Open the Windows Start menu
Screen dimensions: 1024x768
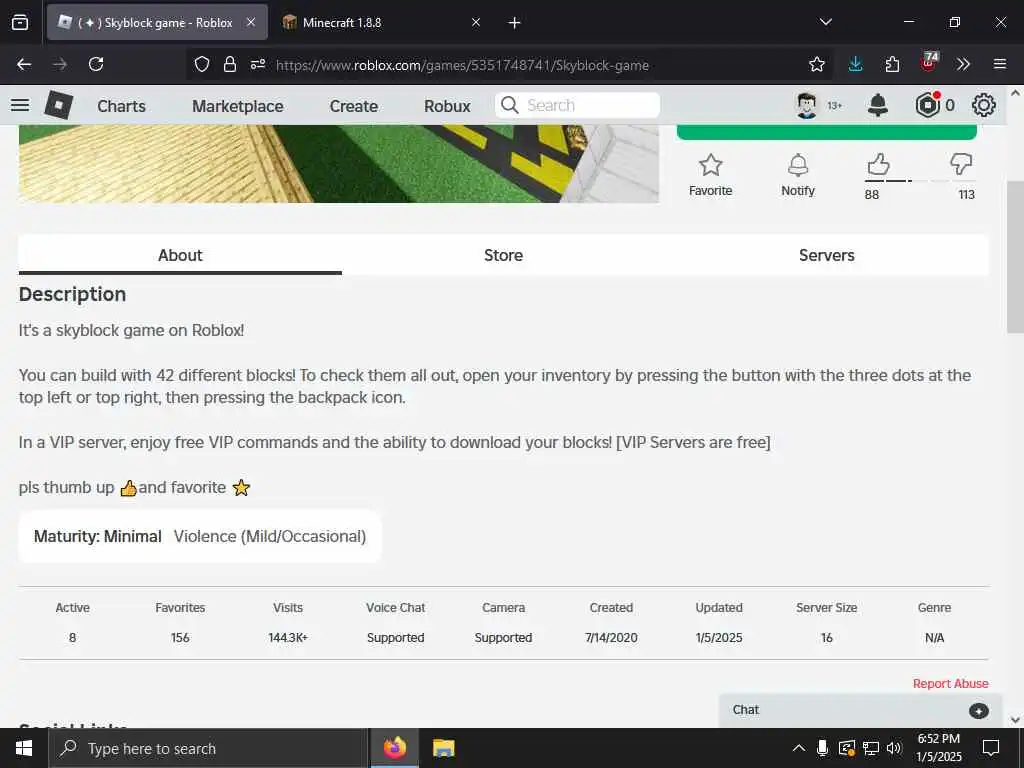pos(24,748)
